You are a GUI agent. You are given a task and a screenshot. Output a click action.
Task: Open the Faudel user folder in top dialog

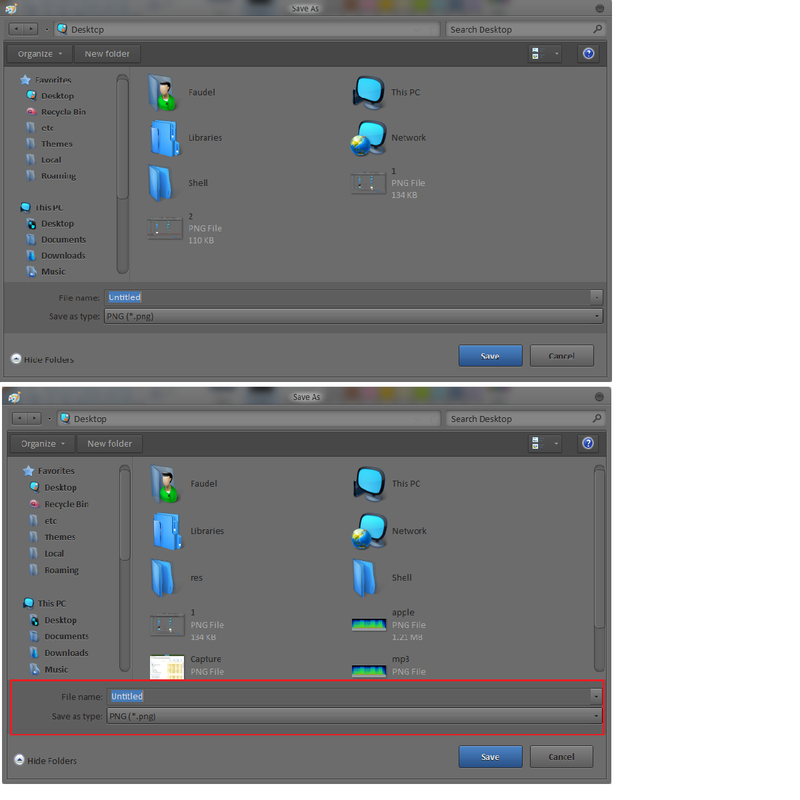[164, 93]
